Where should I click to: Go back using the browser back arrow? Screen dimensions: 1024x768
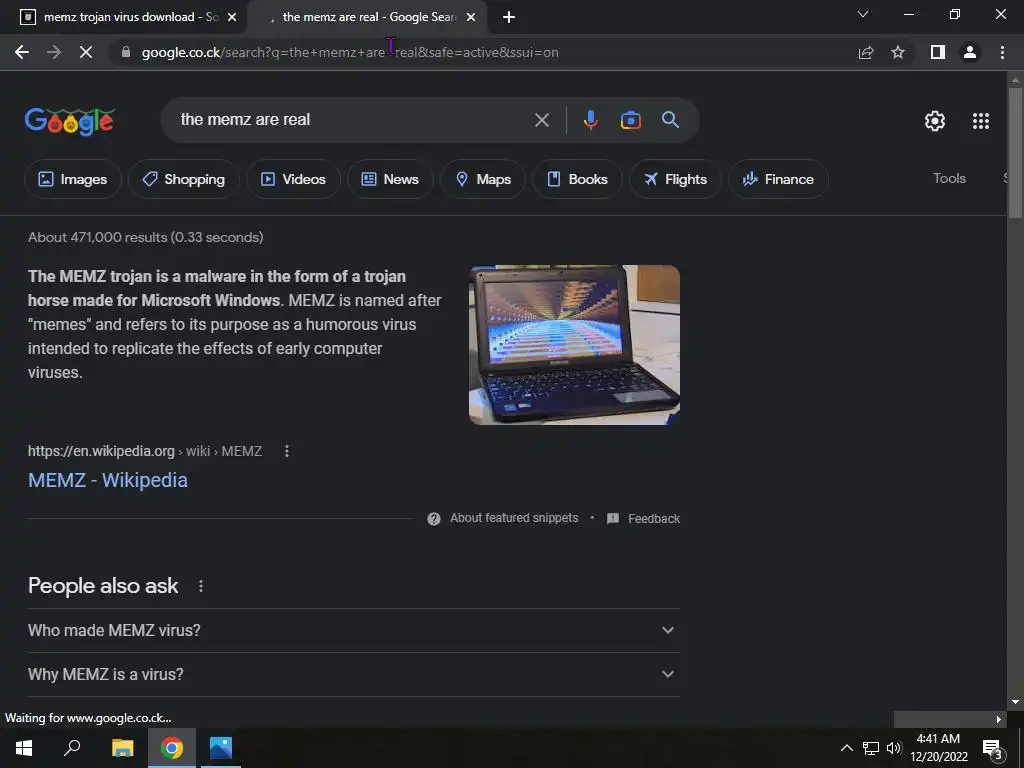click(x=22, y=52)
